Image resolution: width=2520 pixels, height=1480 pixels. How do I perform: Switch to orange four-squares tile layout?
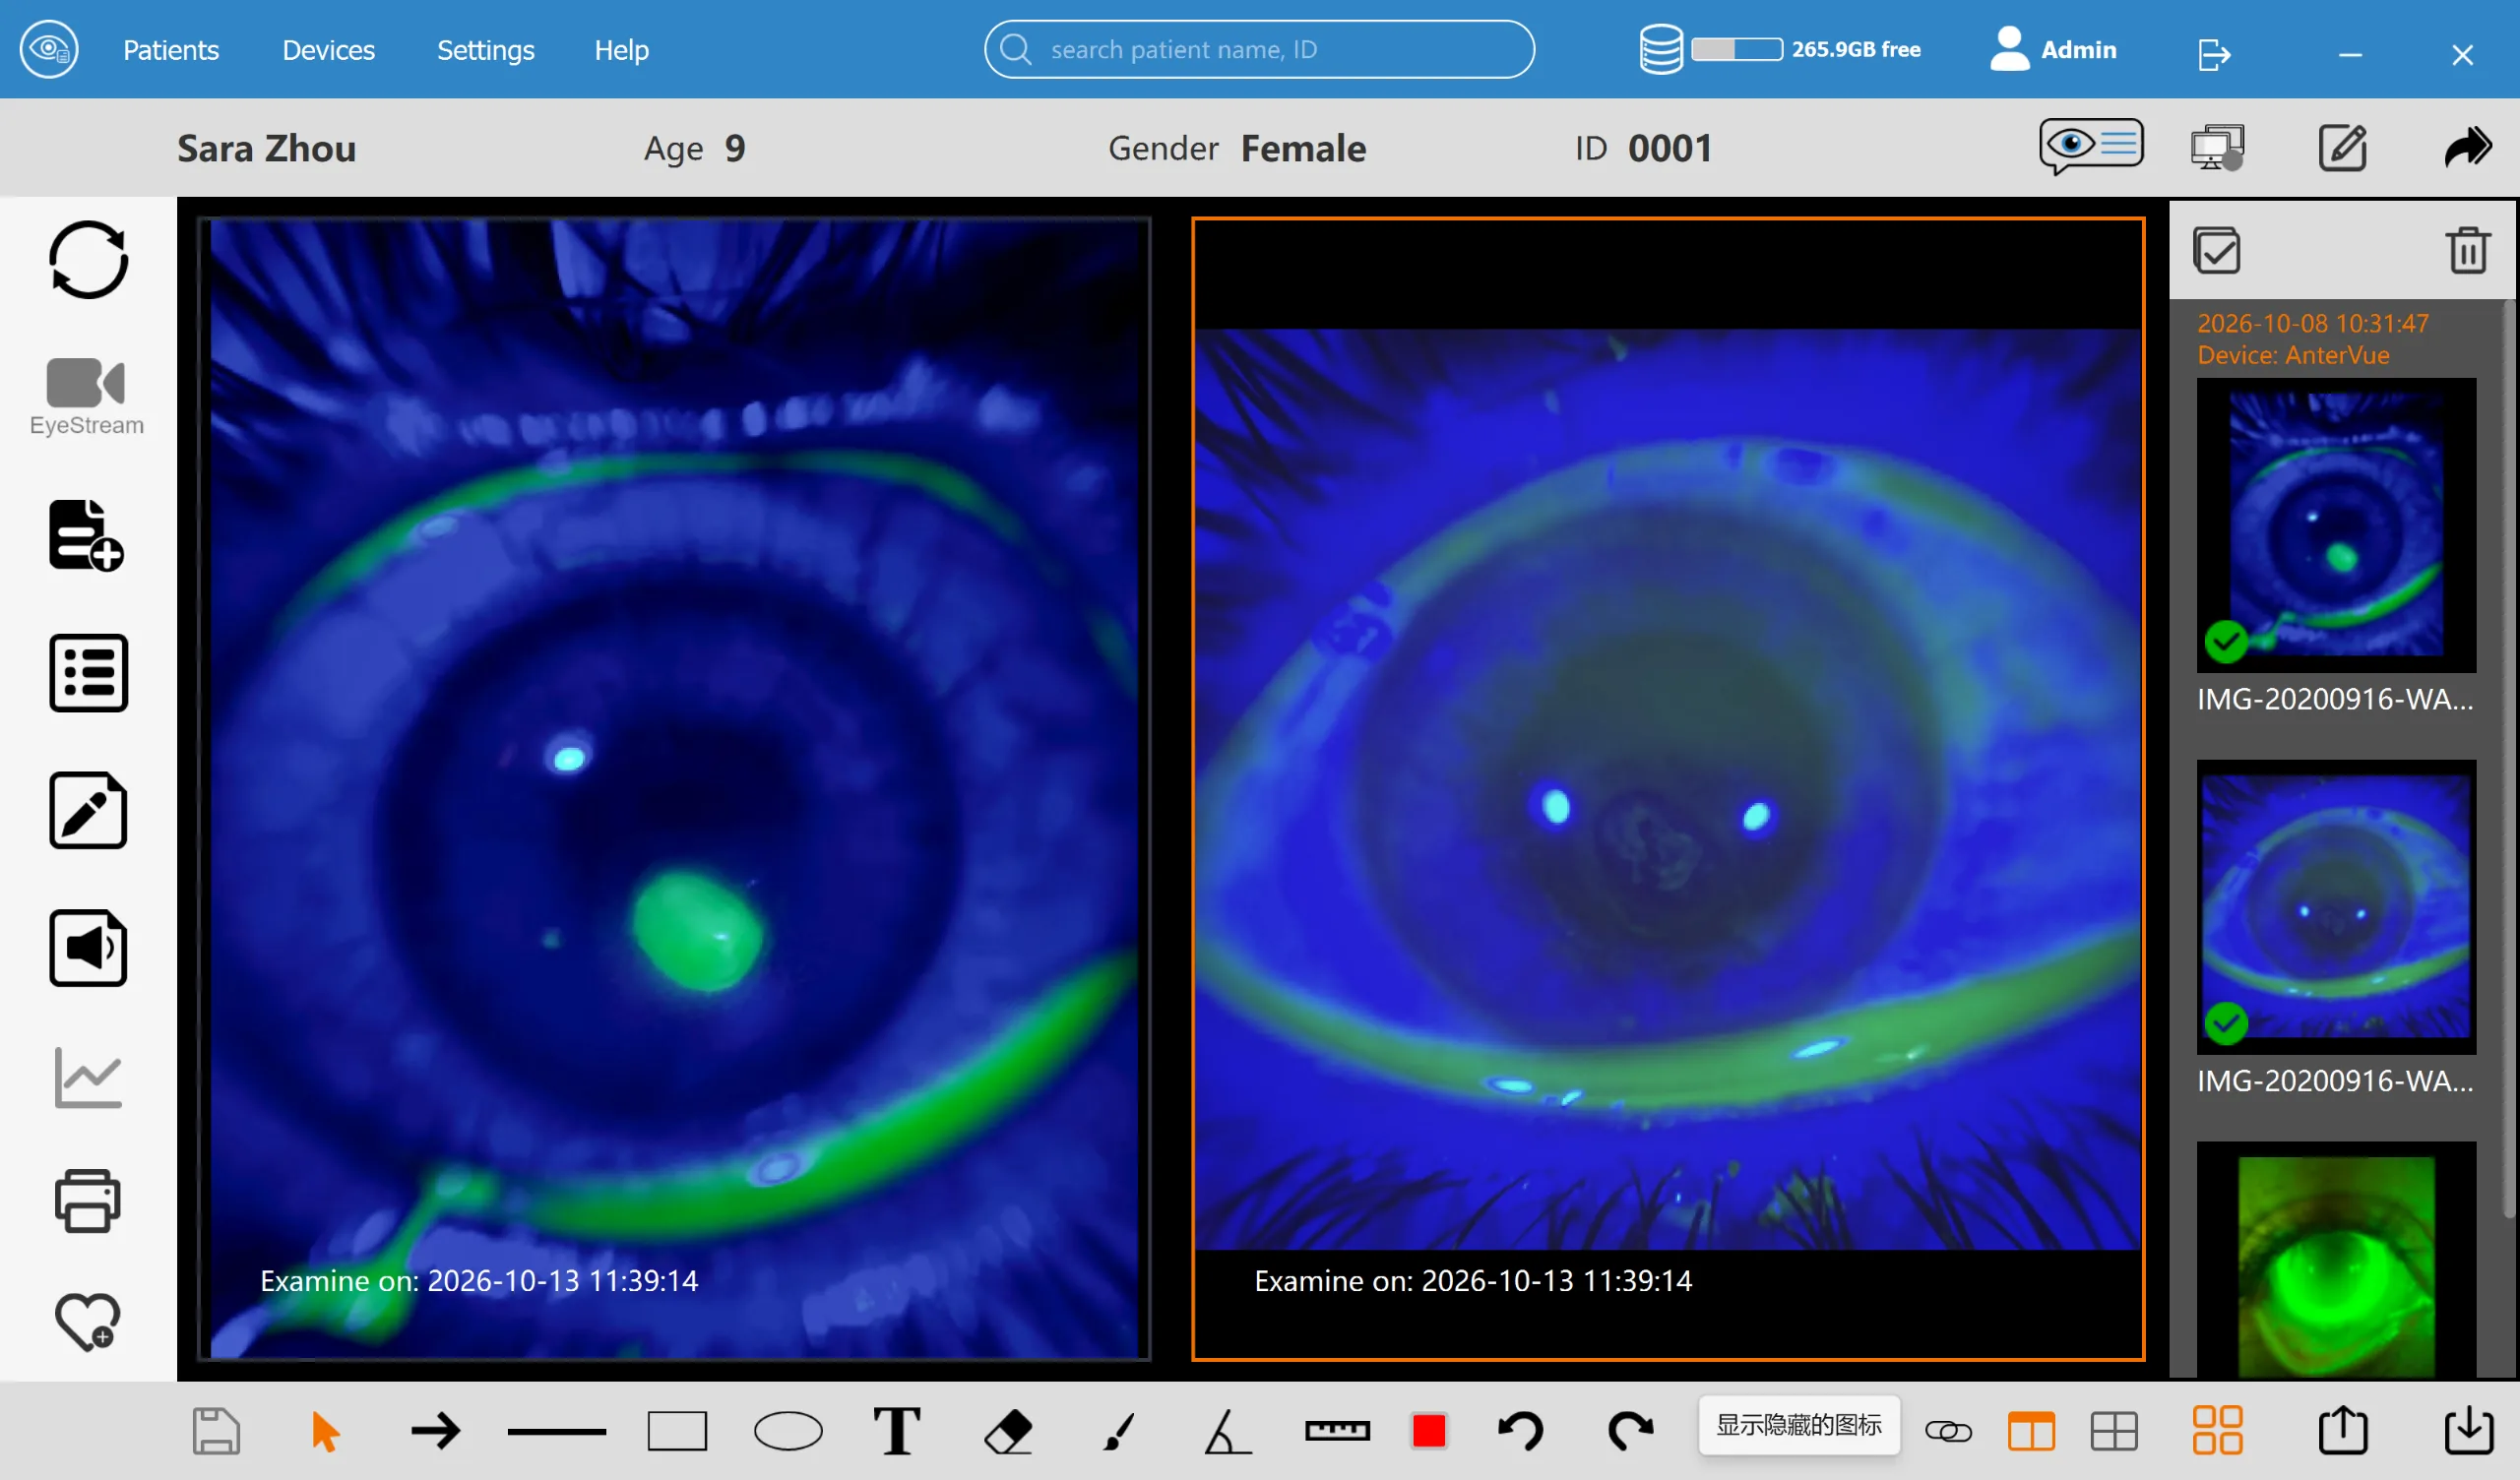[x=2217, y=1430]
